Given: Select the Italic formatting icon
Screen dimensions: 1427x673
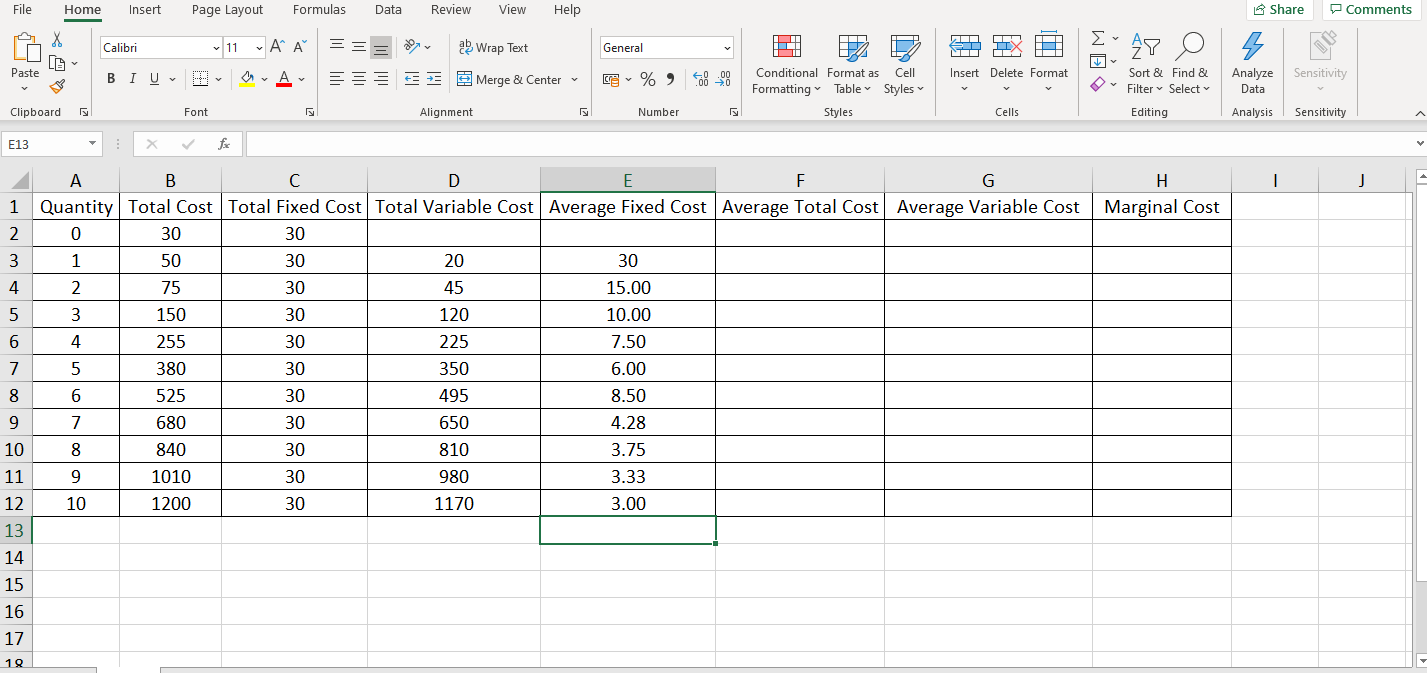Looking at the screenshot, I should click(x=131, y=79).
